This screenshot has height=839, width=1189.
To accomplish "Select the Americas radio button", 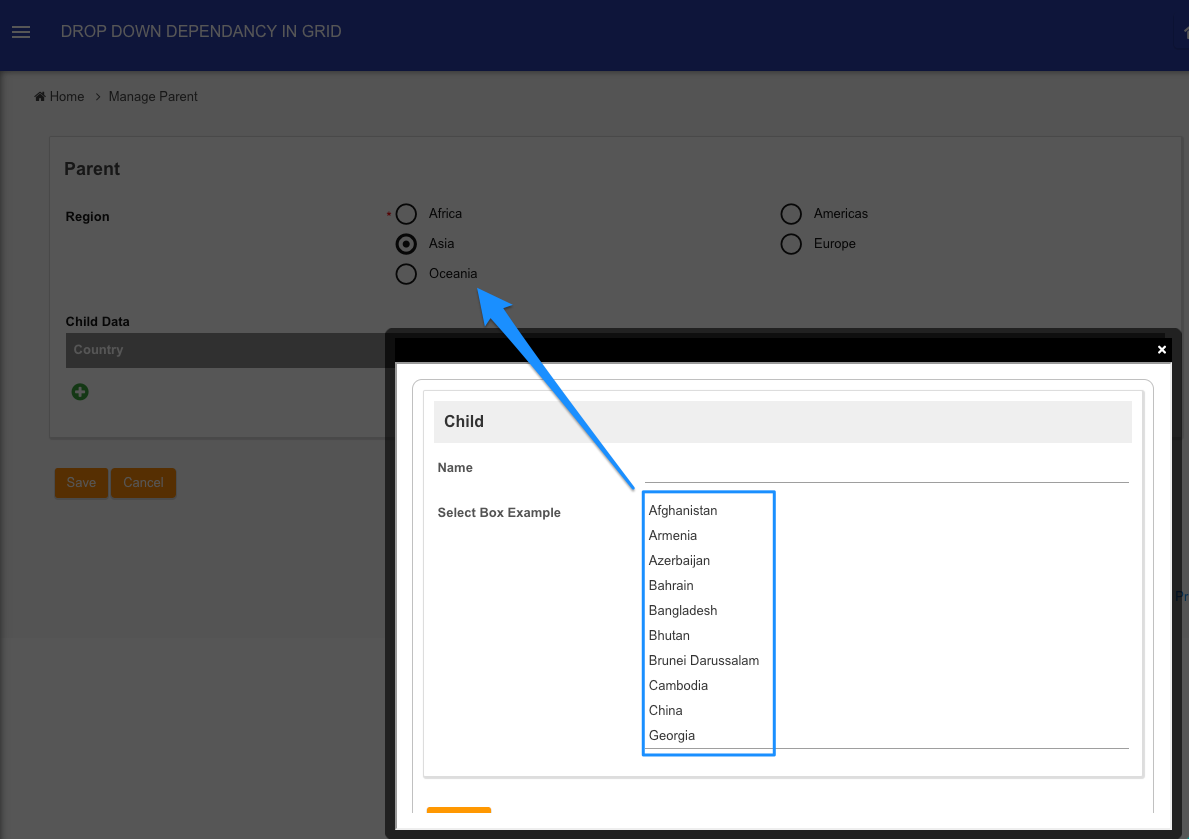I will tap(791, 214).
